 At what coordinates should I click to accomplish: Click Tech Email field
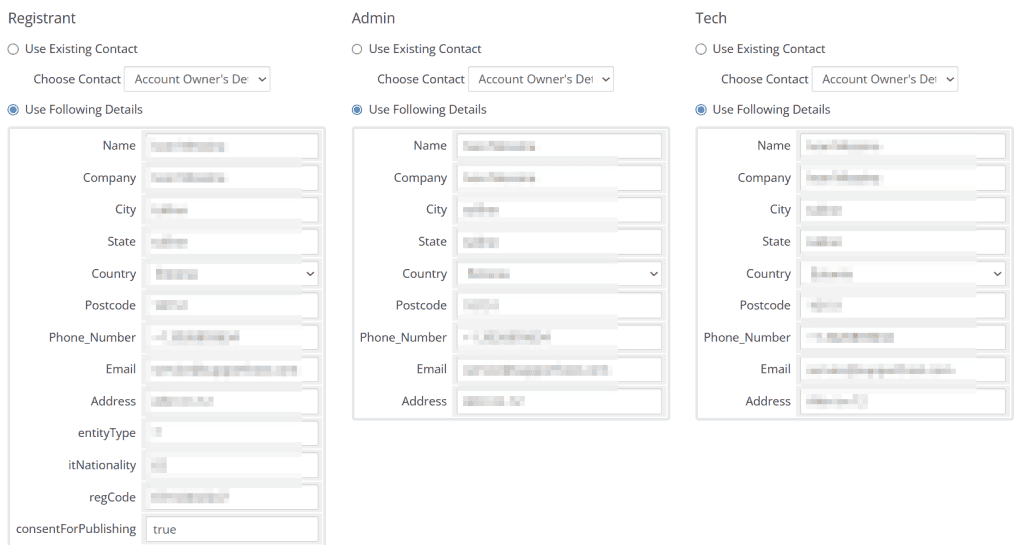pyautogui.click(x=903, y=369)
